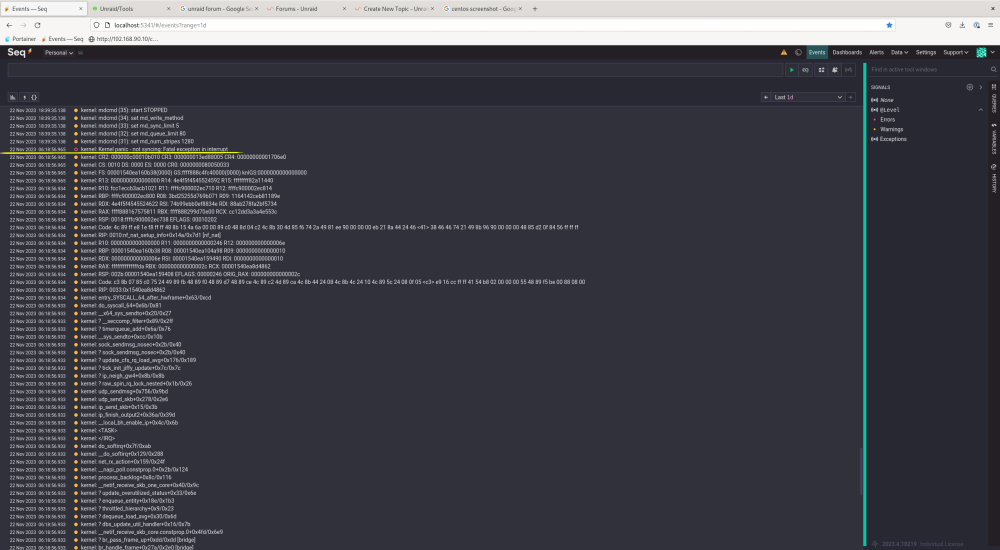
Task: Toggle the None signal
Action: (883, 100)
